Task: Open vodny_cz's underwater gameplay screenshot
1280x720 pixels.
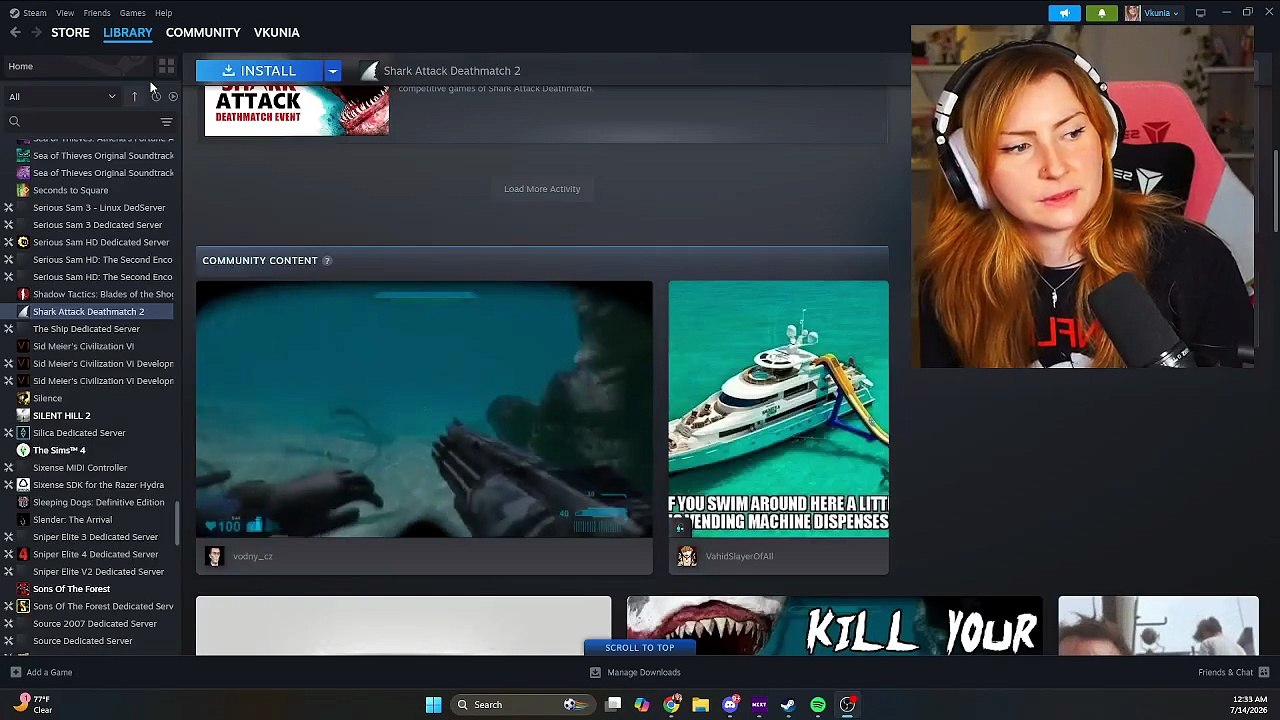Action: pos(424,409)
